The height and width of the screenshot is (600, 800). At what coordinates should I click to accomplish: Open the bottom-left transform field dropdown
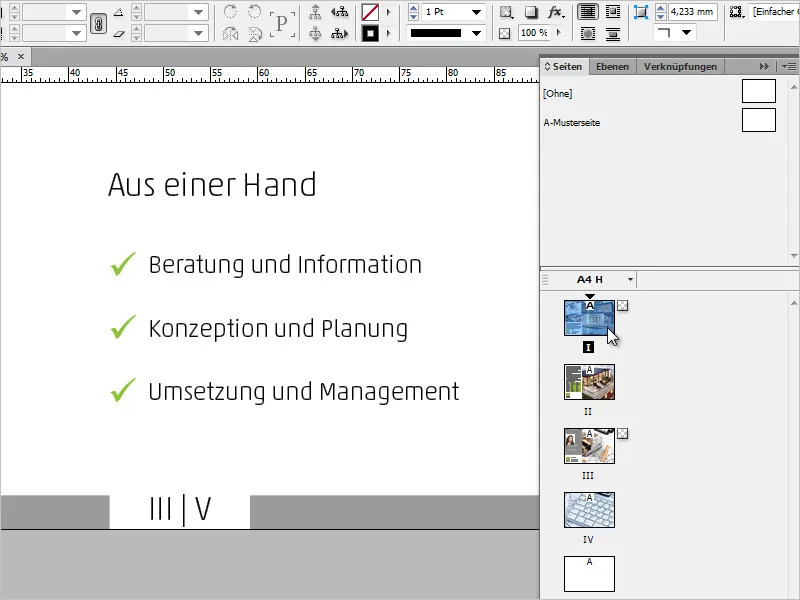(x=77, y=34)
